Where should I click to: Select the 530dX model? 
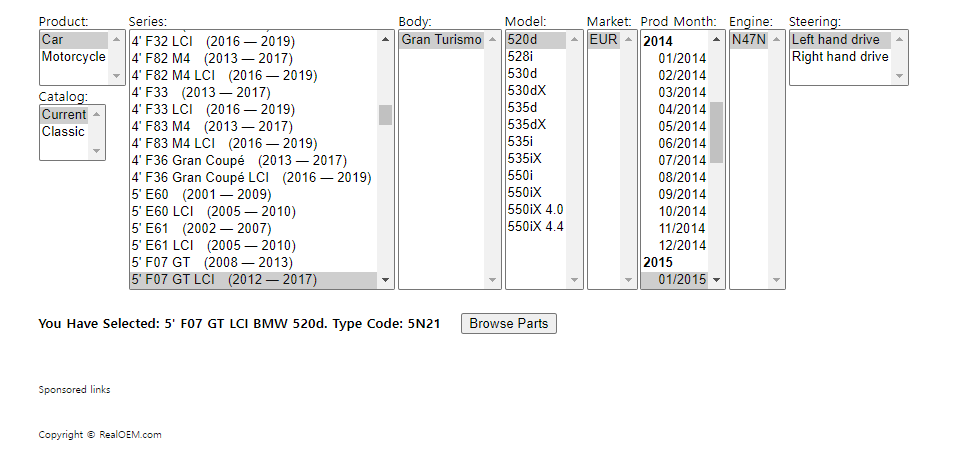pos(536,91)
